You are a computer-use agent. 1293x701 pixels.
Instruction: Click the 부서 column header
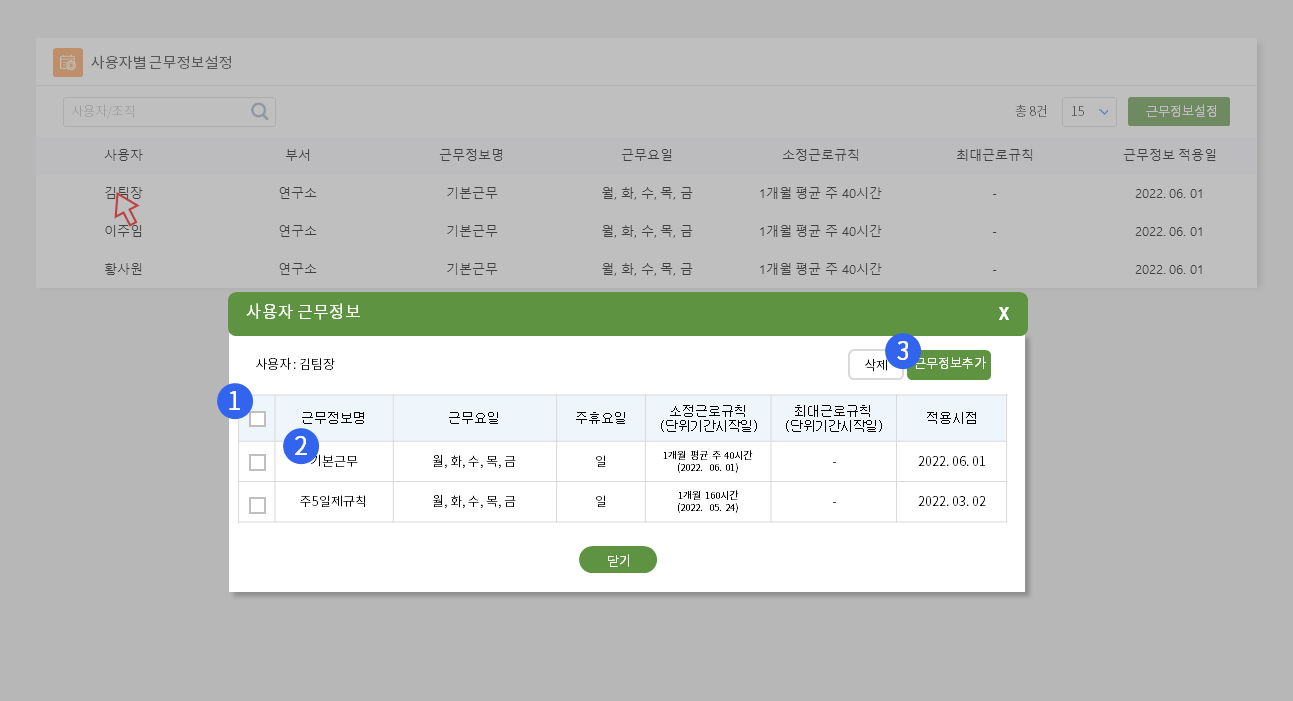(x=298, y=155)
